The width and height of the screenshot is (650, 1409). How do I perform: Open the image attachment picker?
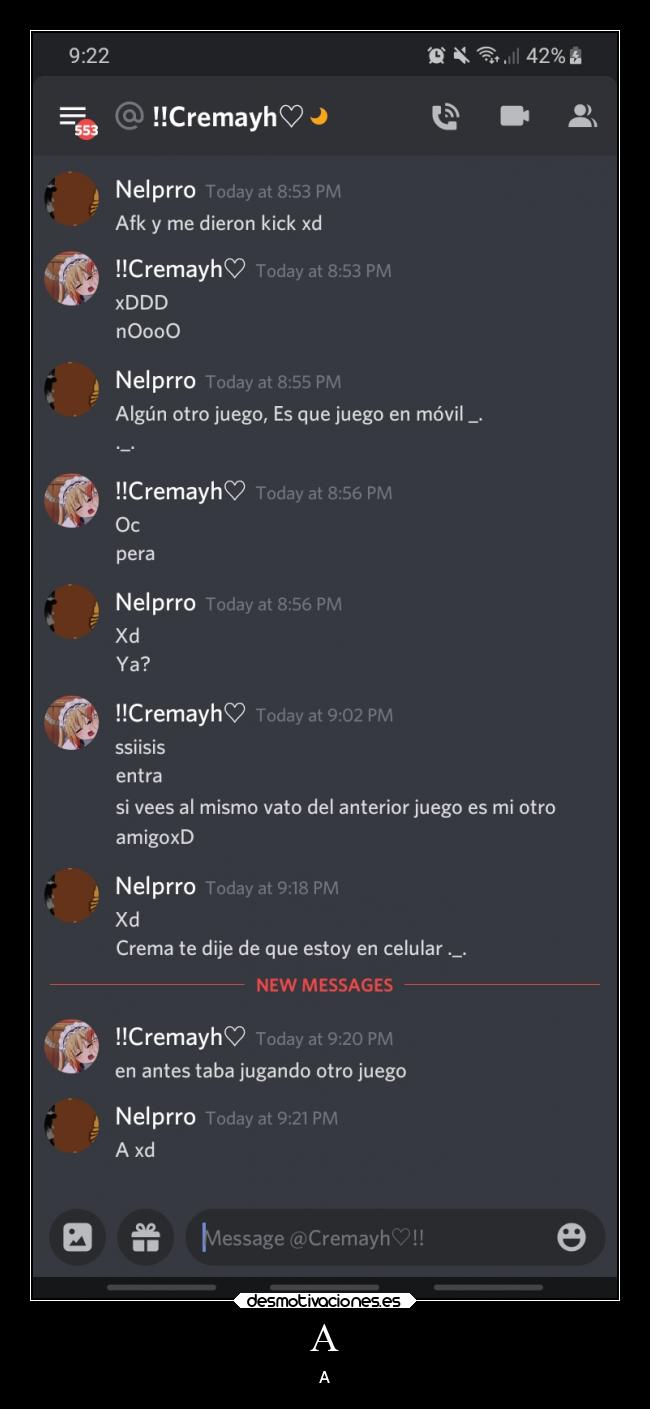point(77,1238)
